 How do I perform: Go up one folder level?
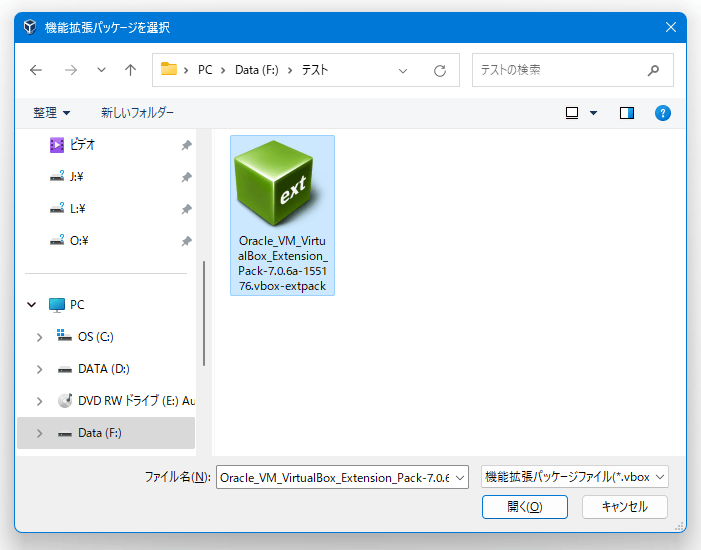click(x=130, y=70)
